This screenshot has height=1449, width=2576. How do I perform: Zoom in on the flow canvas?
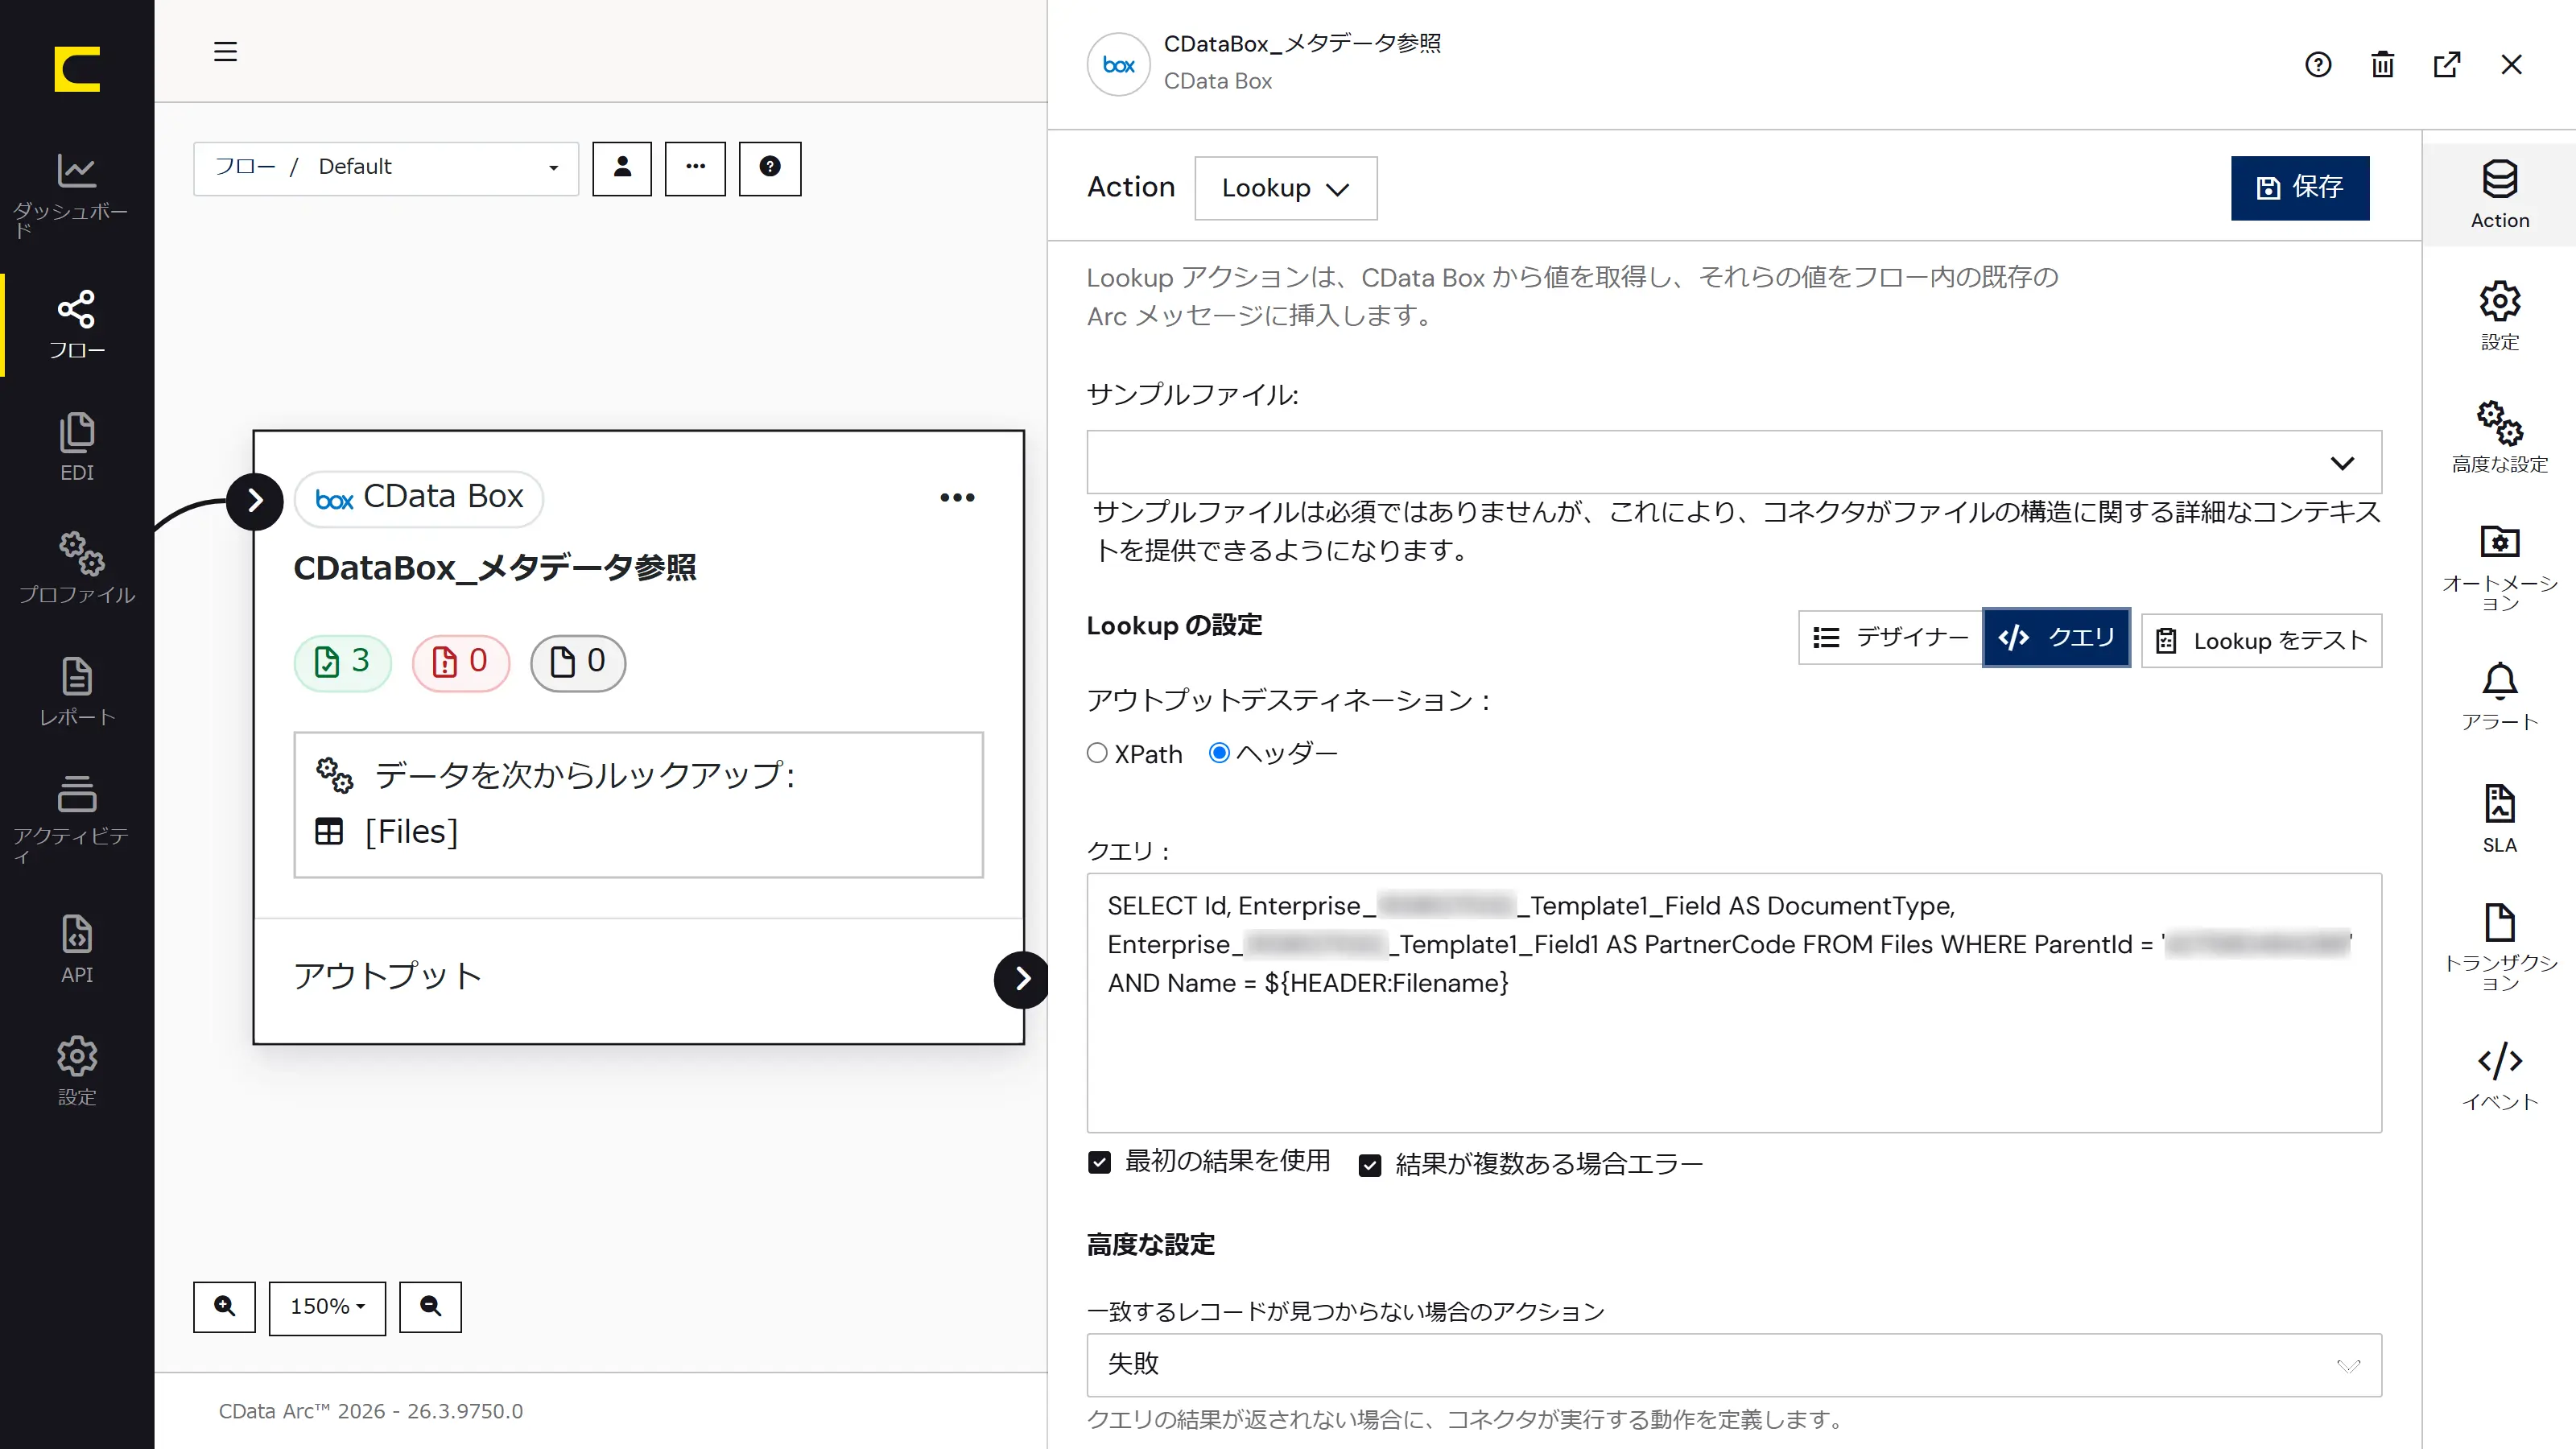tap(224, 1307)
